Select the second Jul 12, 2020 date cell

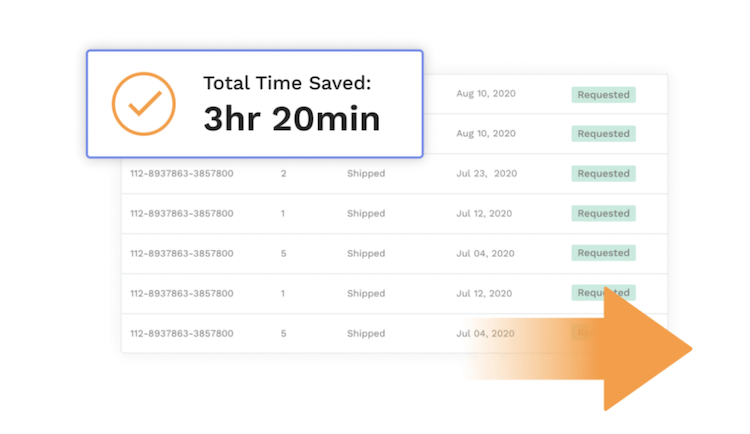coord(484,293)
